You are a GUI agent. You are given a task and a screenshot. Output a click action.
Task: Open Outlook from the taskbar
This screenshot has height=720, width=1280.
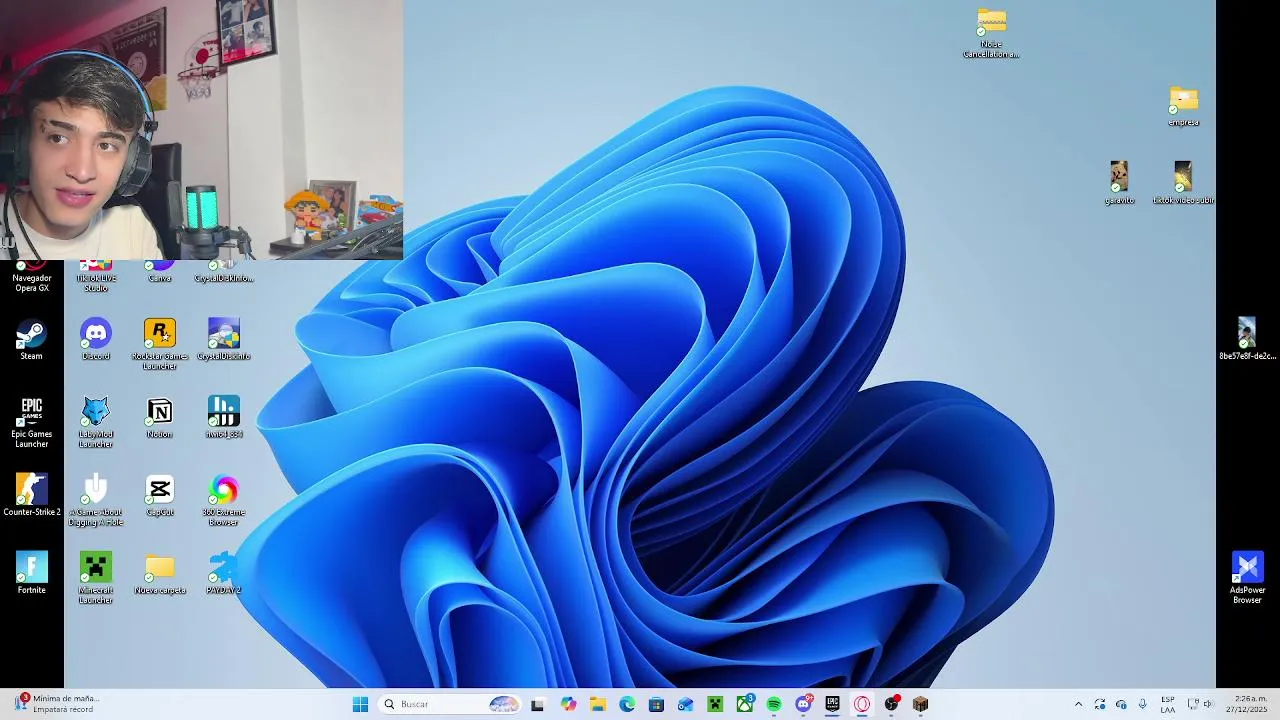(685, 704)
